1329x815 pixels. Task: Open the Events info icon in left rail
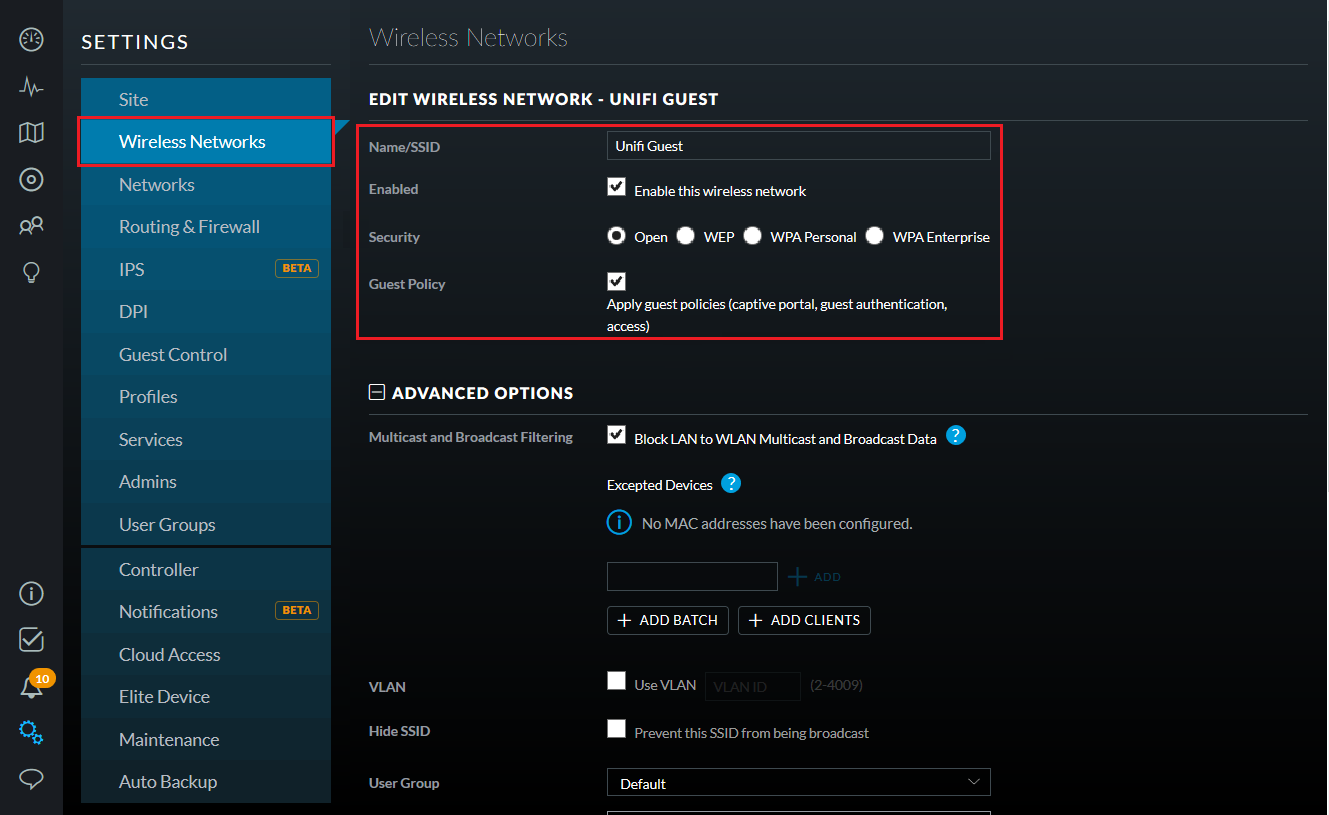point(31,593)
